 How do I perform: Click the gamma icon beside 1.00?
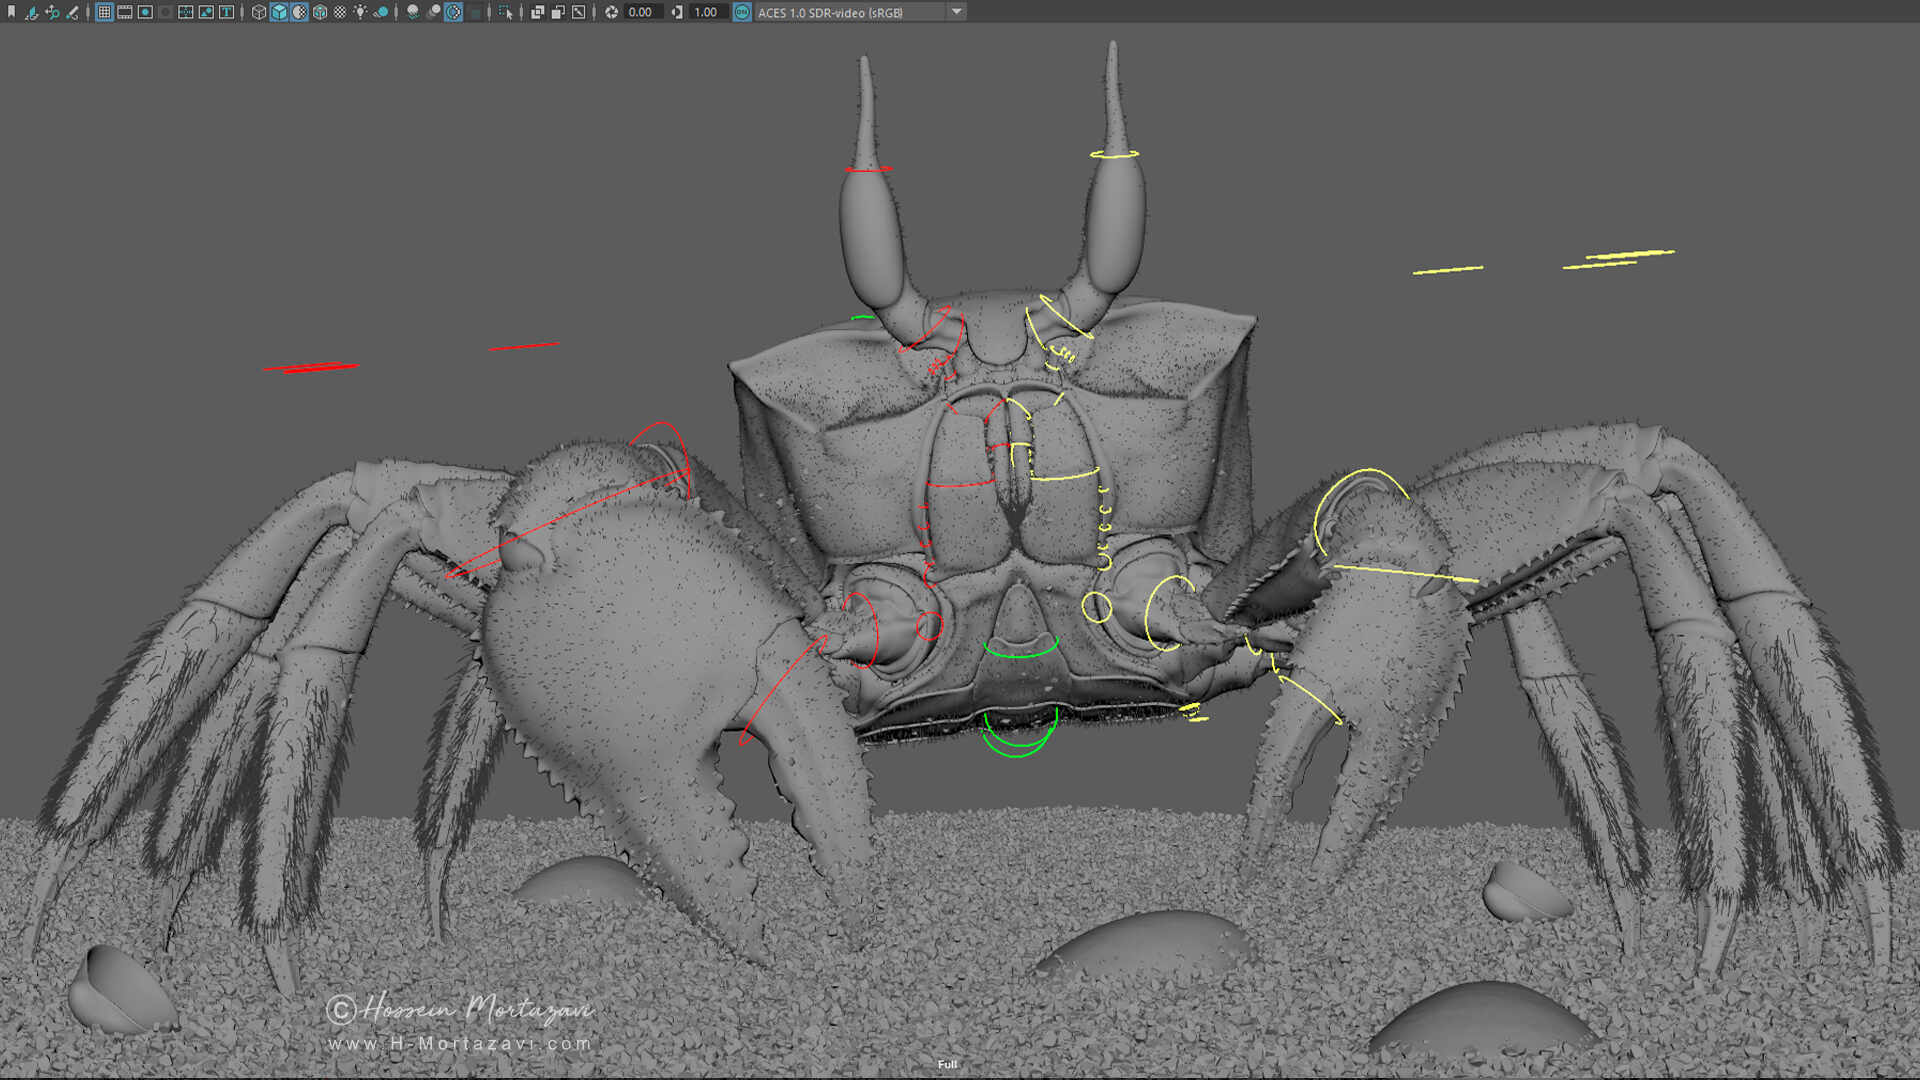click(x=677, y=12)
